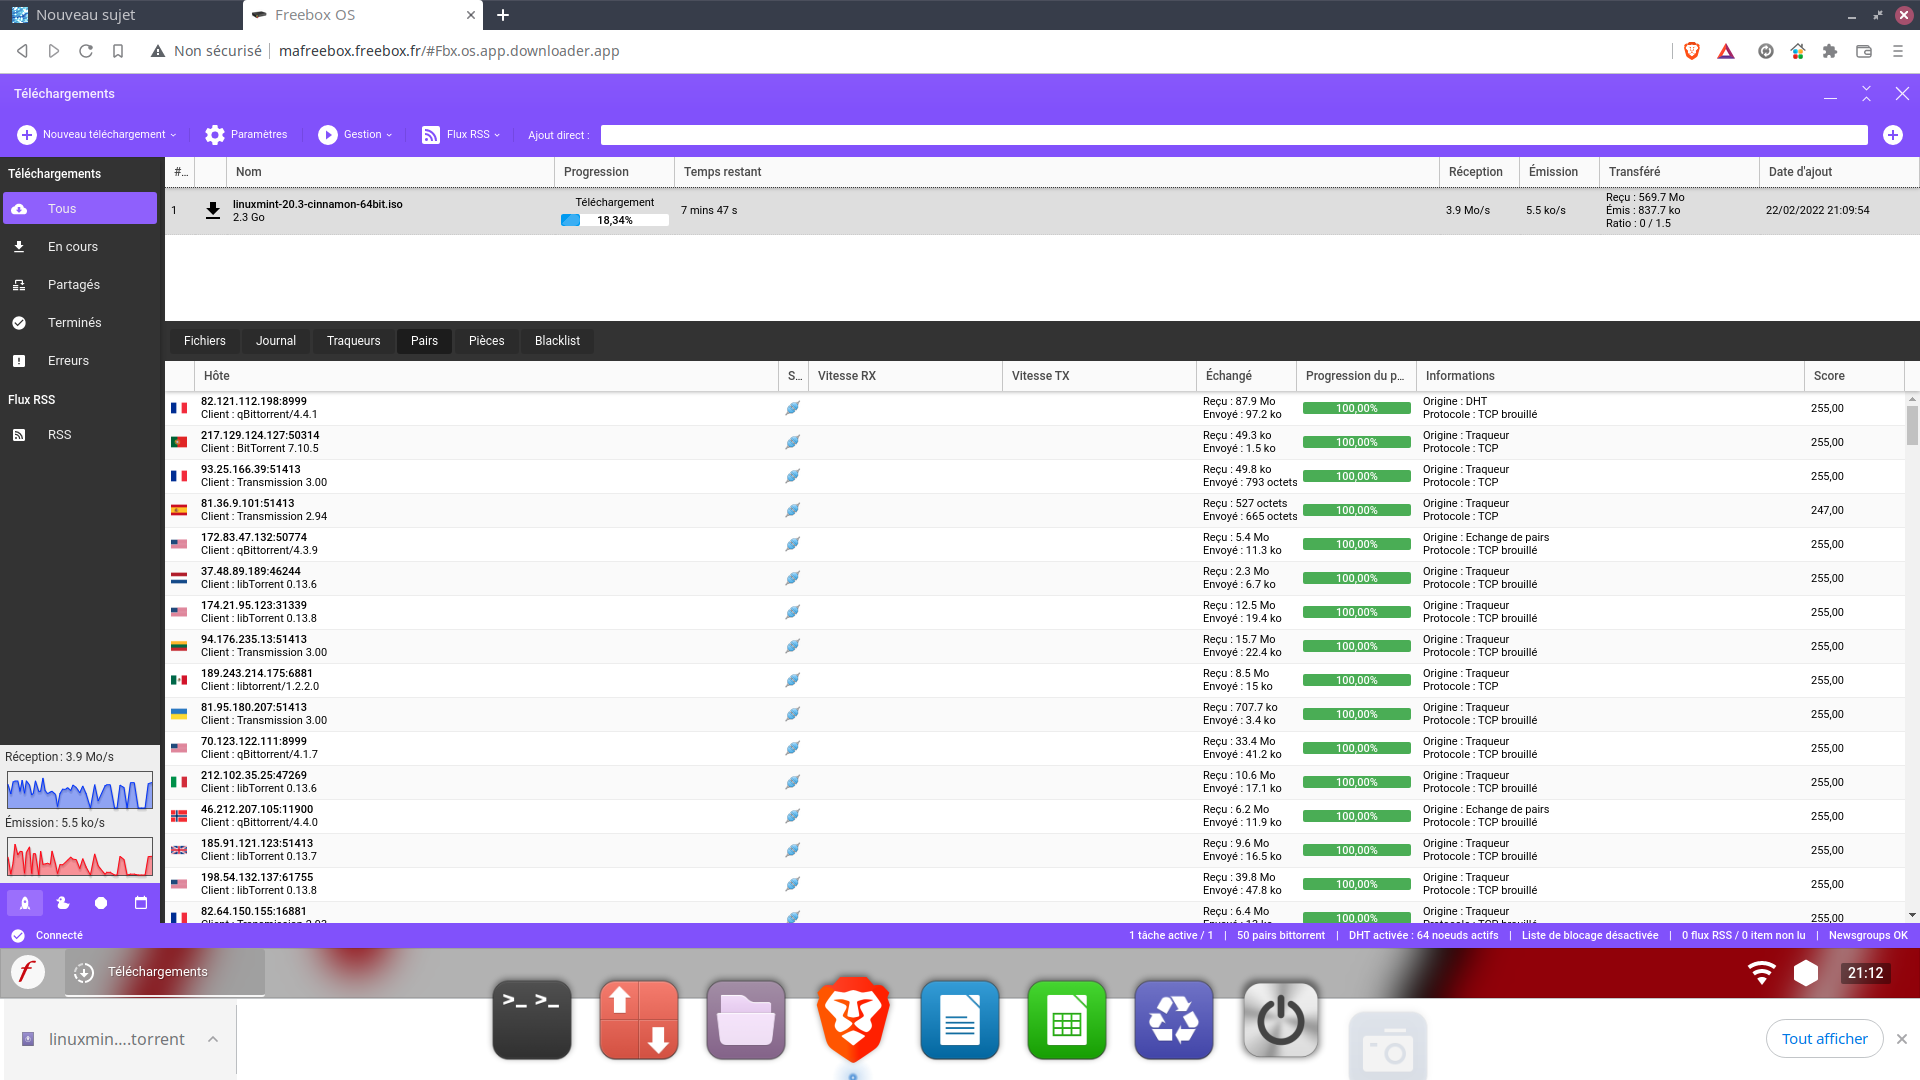Select RSS feed item in sidebar

[59, 435]
